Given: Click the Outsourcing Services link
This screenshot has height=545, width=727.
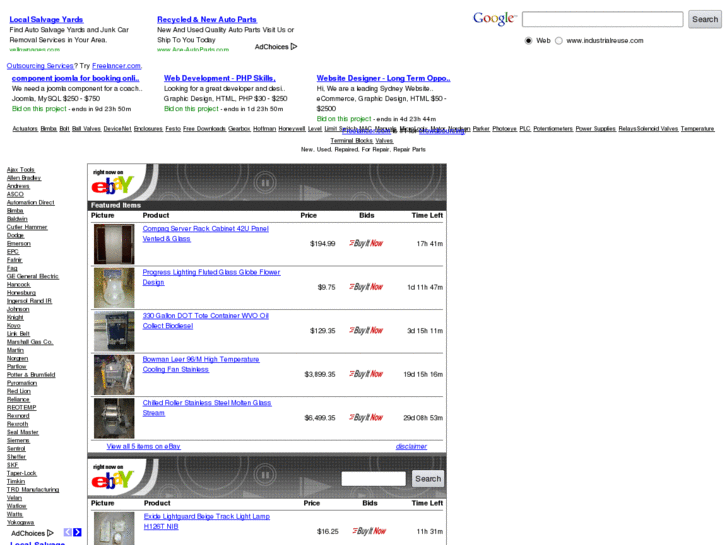Looking at the screenshot, I should point(40,66).
